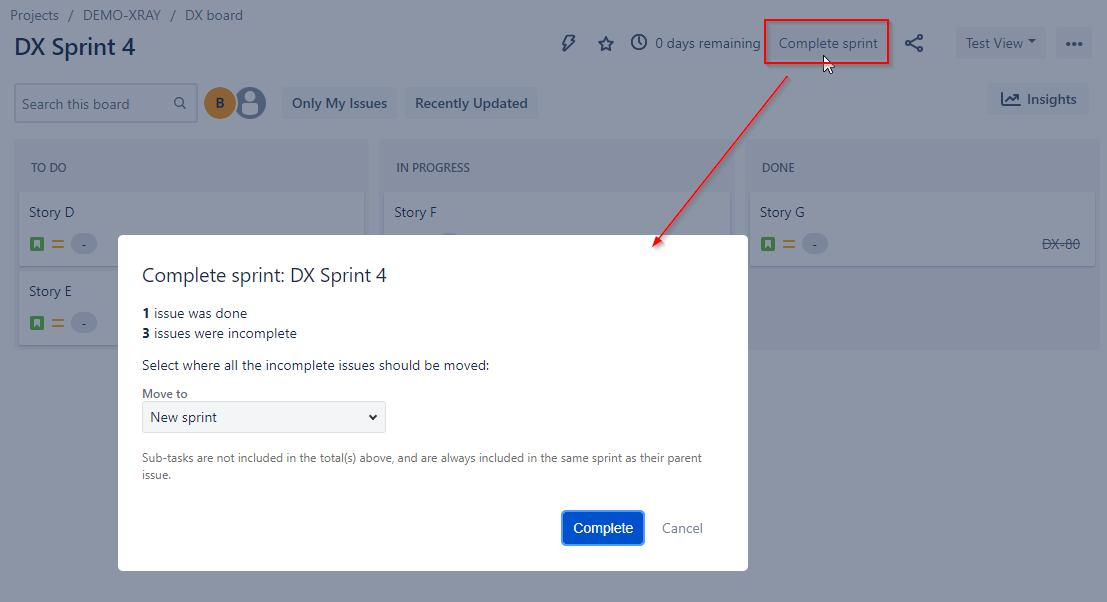
Task: Open the Story D card
Action: click(x=191, y=229)
